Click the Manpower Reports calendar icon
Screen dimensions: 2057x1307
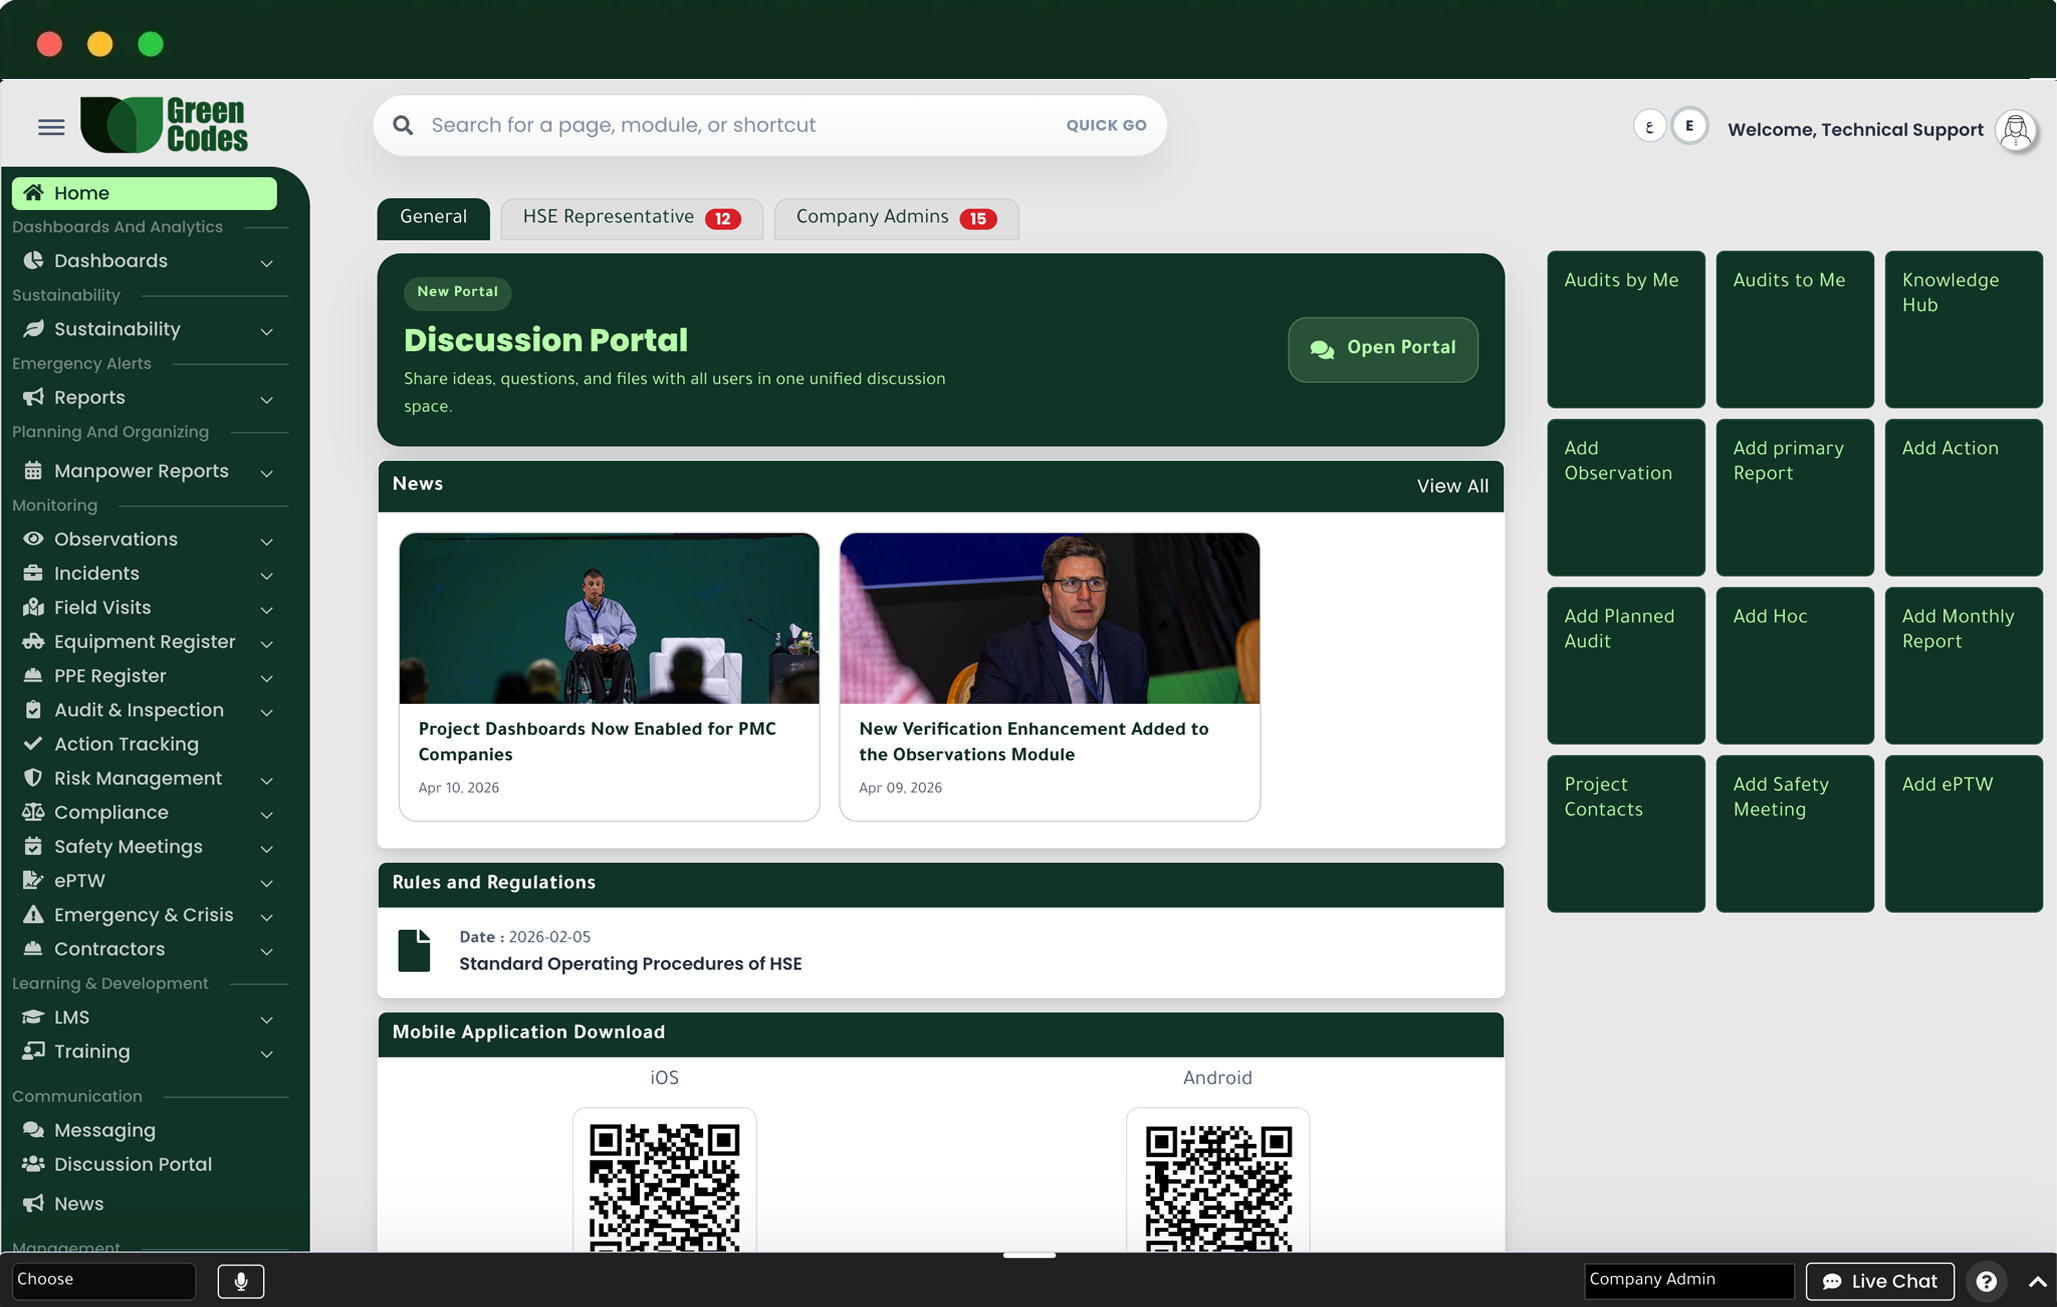33,471
